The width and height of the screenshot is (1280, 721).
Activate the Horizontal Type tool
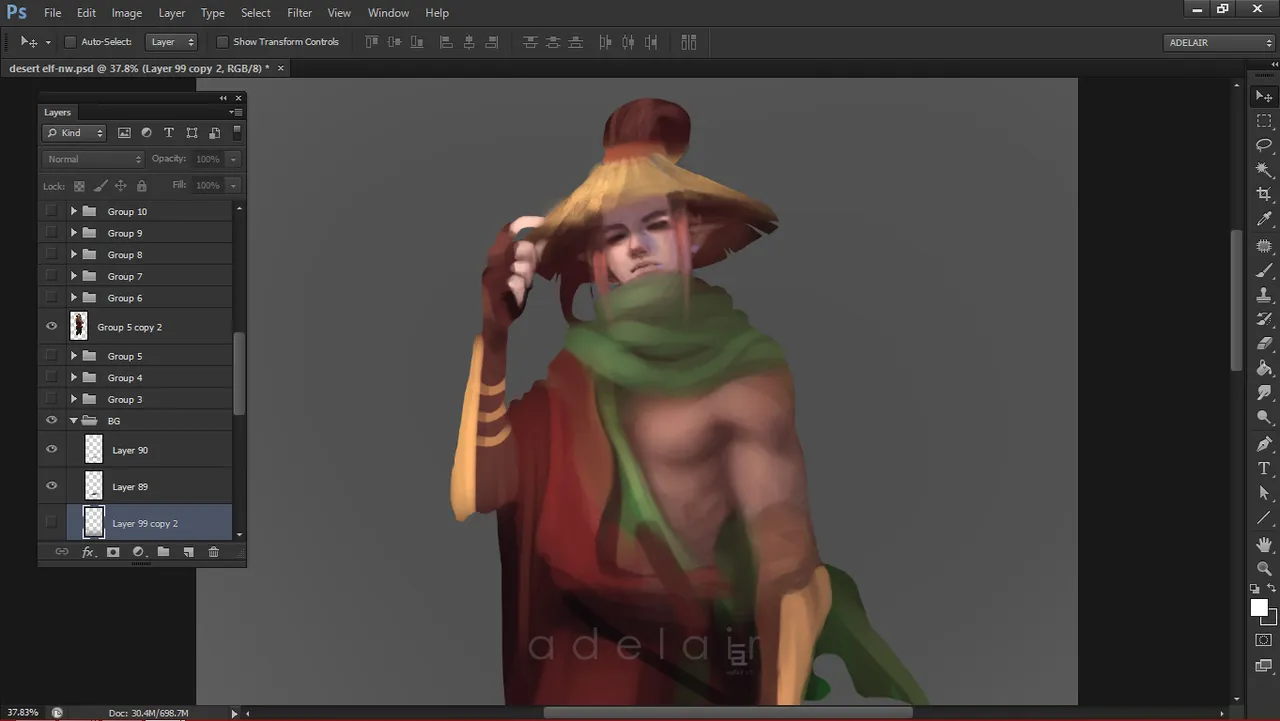(x=1264, y=468)
